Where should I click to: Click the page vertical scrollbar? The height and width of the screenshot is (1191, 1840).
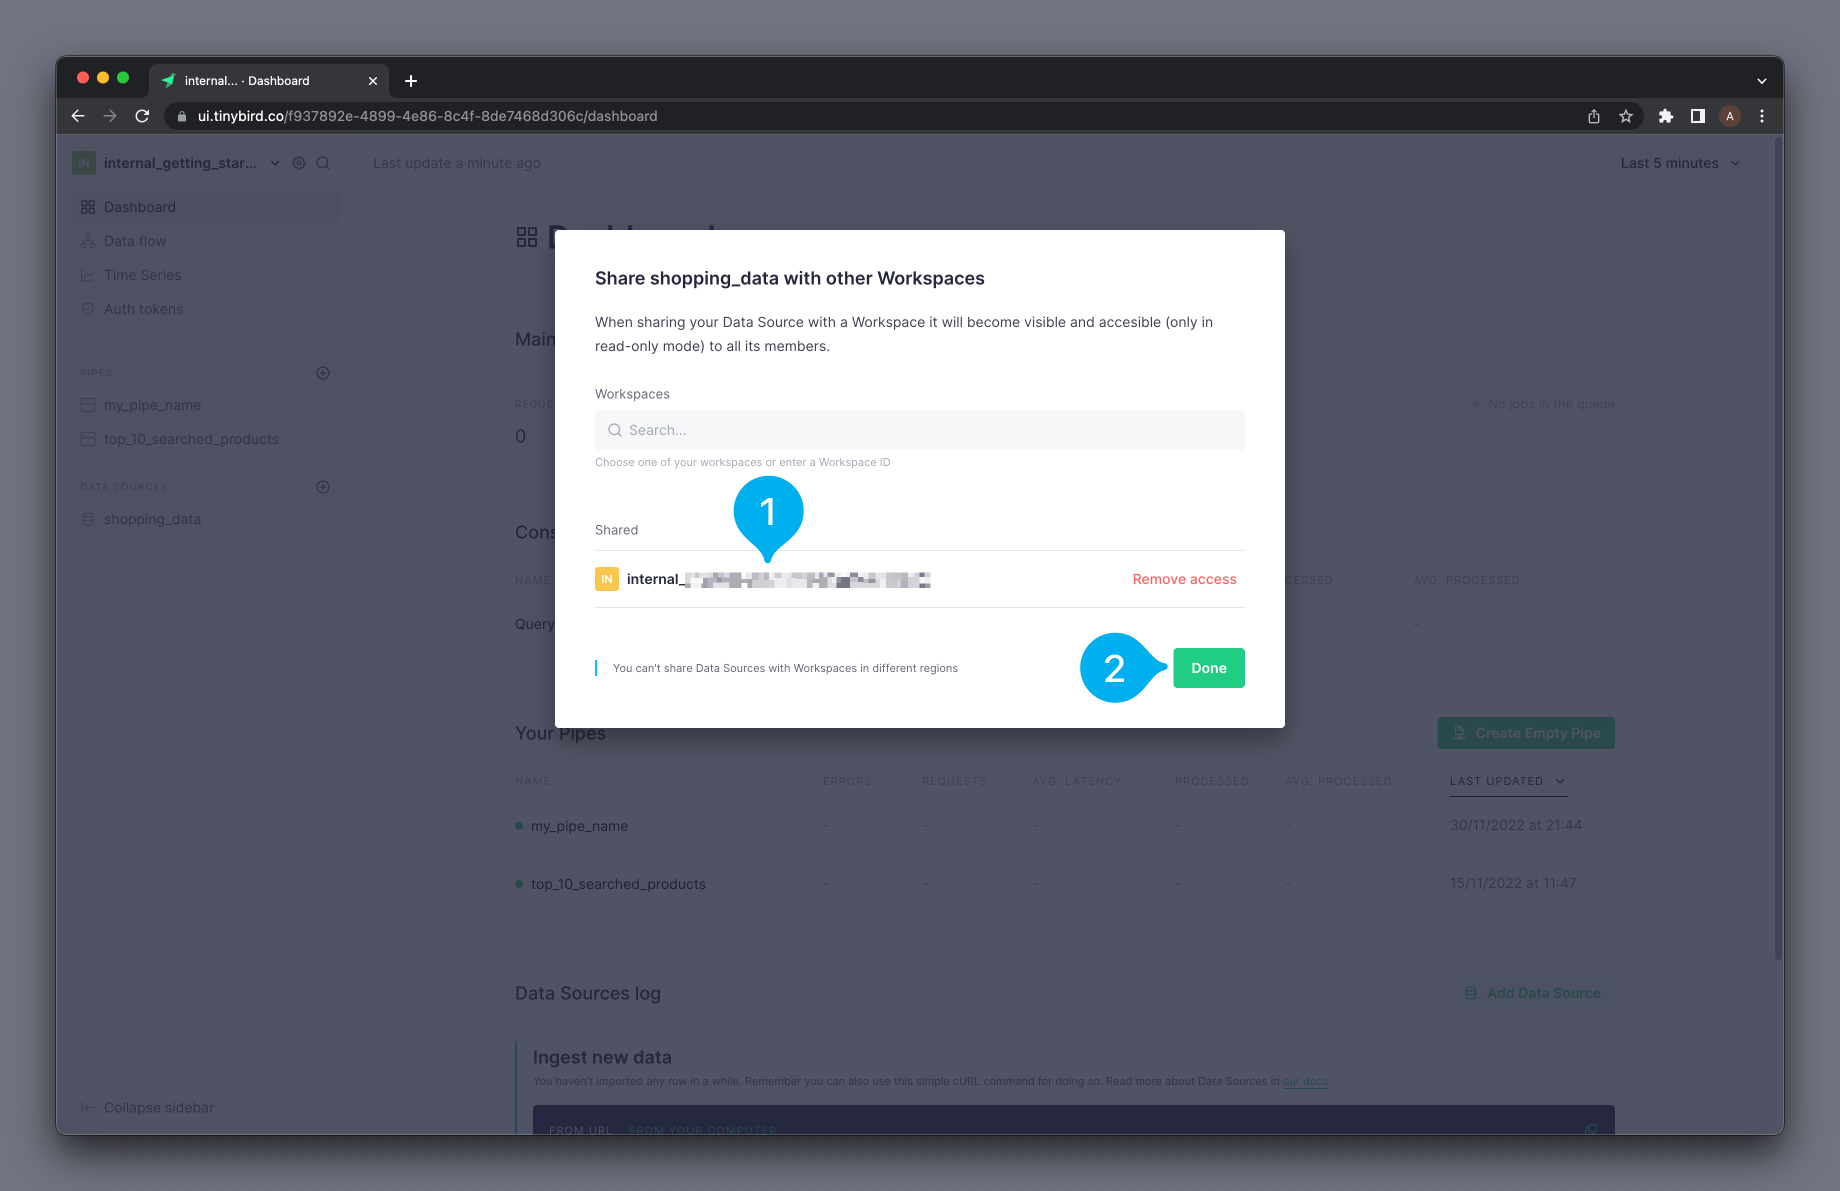(x=1778, y=550)
